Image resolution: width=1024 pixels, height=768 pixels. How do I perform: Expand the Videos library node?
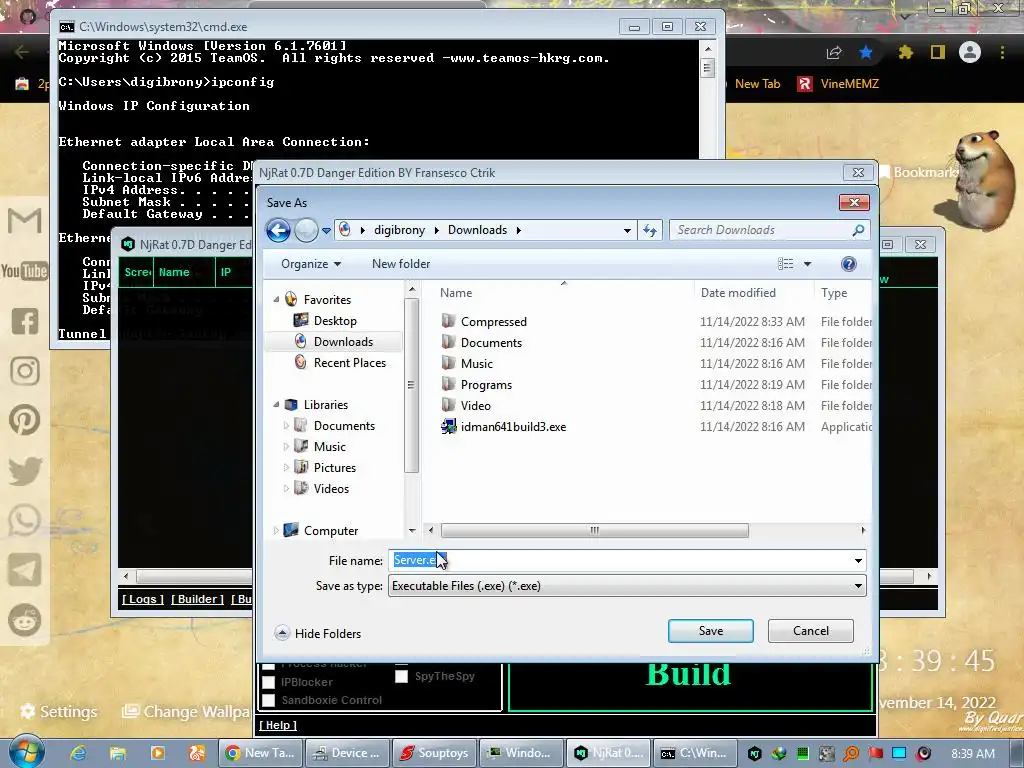(x=286, y=488)
